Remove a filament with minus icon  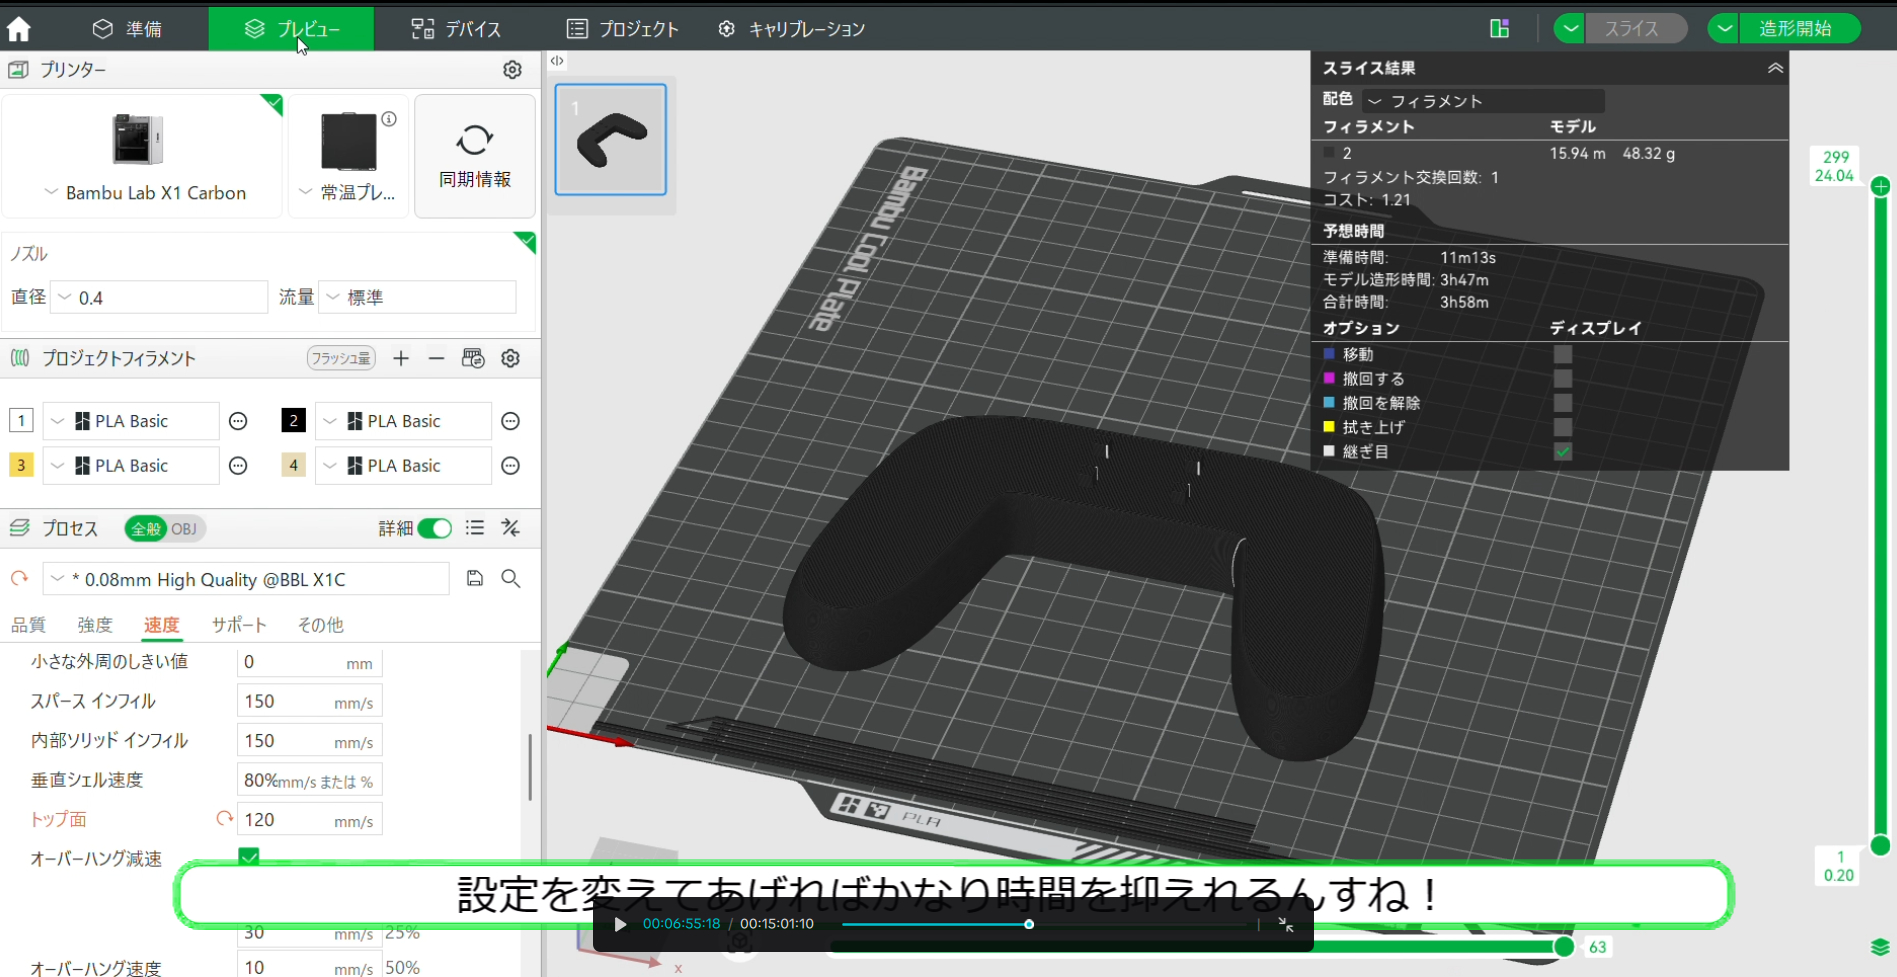(436, 358)
